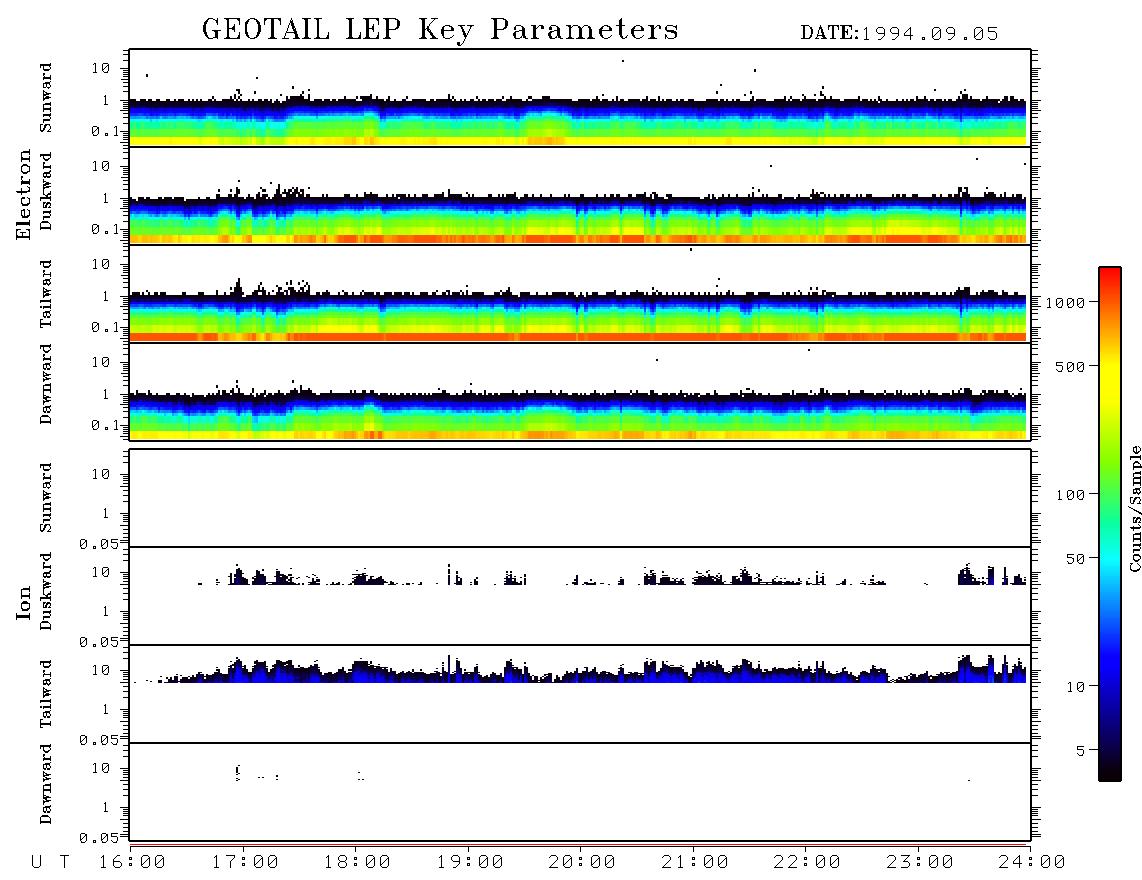
Task: Select the Ion Dawnward axis label
Action: click(x=46, y=784)
